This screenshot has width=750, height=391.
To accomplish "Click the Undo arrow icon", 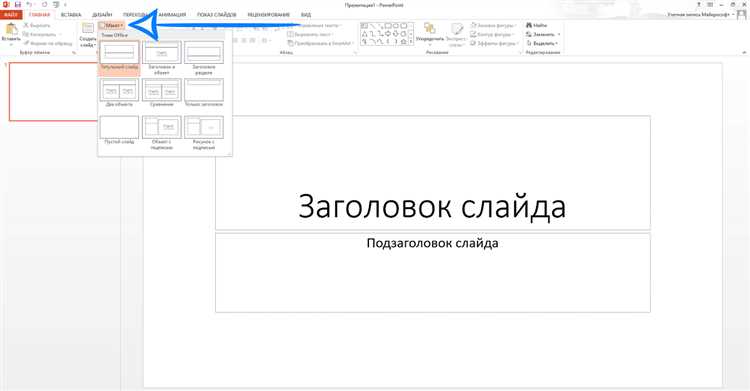I will [29, 4].
